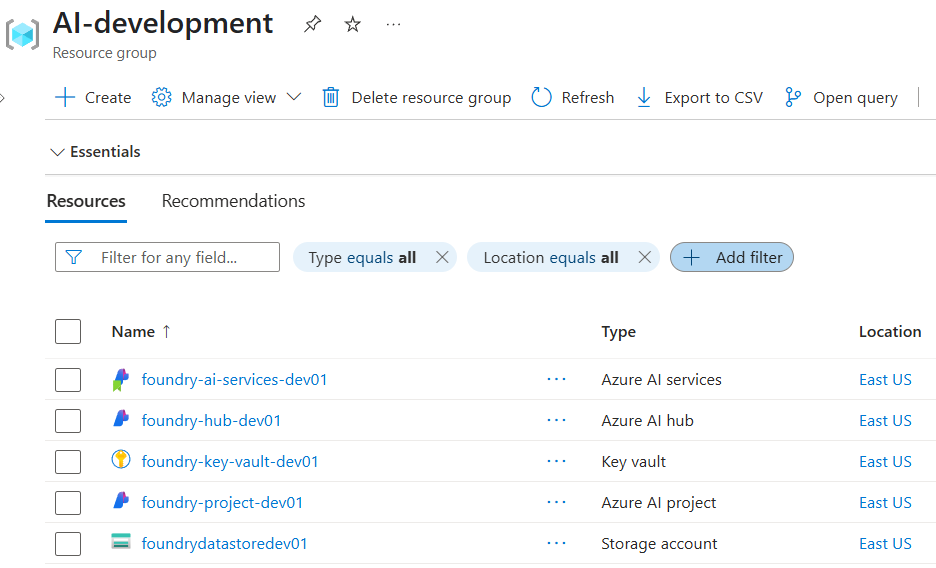The width and height of the screenshot is (936, 568).
Task: Click the Azure AI hub type cell
Action: point(647,421)
